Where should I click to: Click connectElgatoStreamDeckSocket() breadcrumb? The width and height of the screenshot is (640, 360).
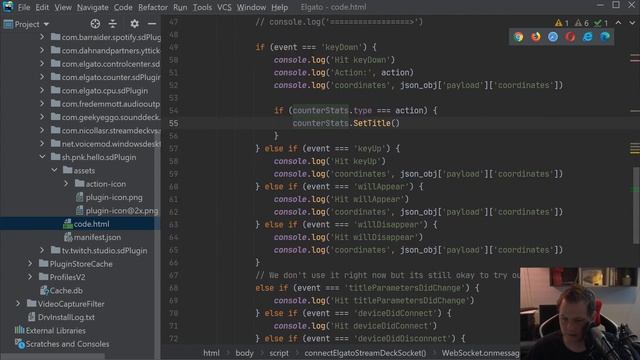(365, 353)
